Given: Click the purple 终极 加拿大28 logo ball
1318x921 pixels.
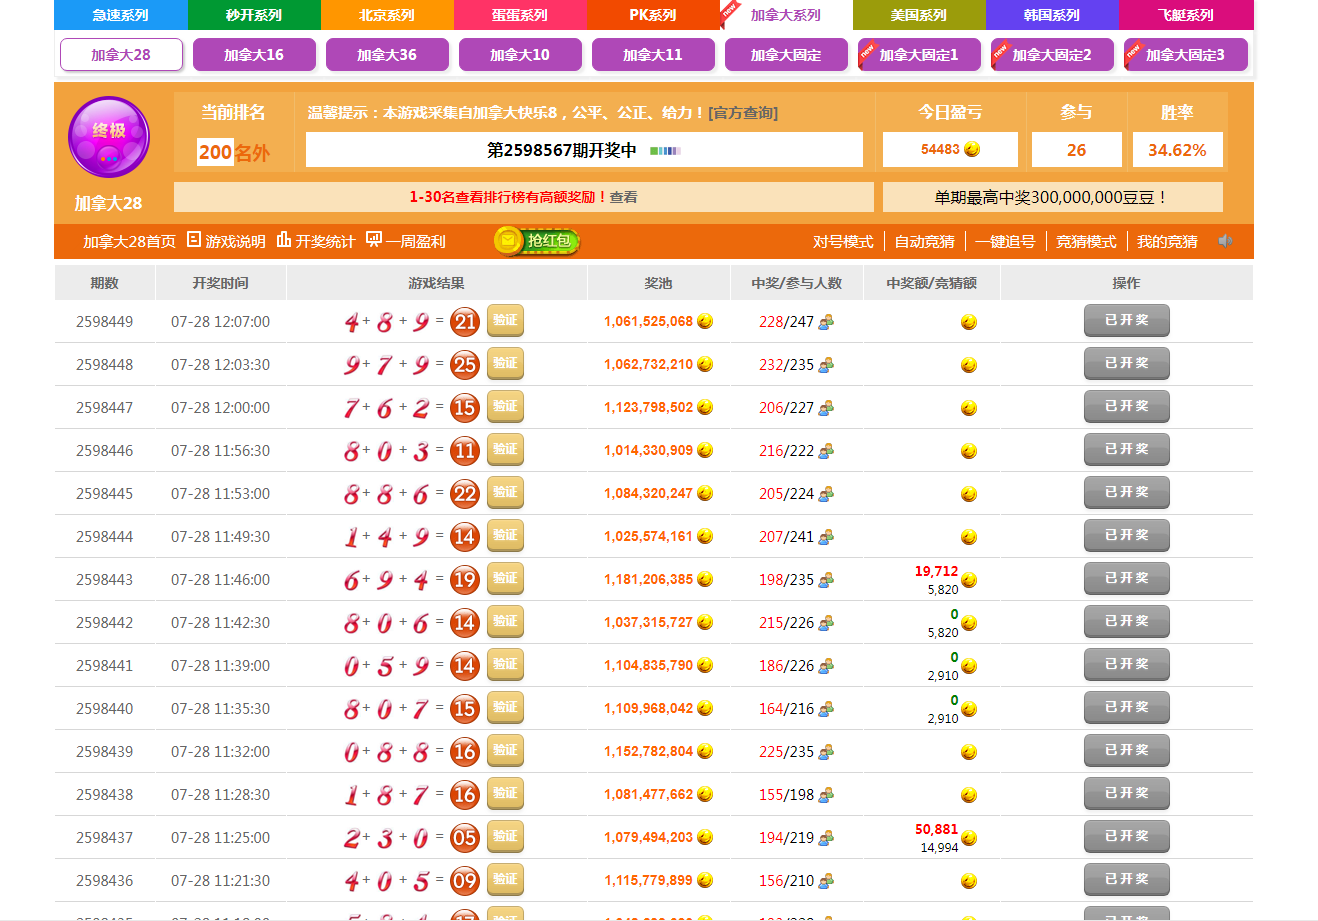Looking at the screenshot, I should [109, 138].
